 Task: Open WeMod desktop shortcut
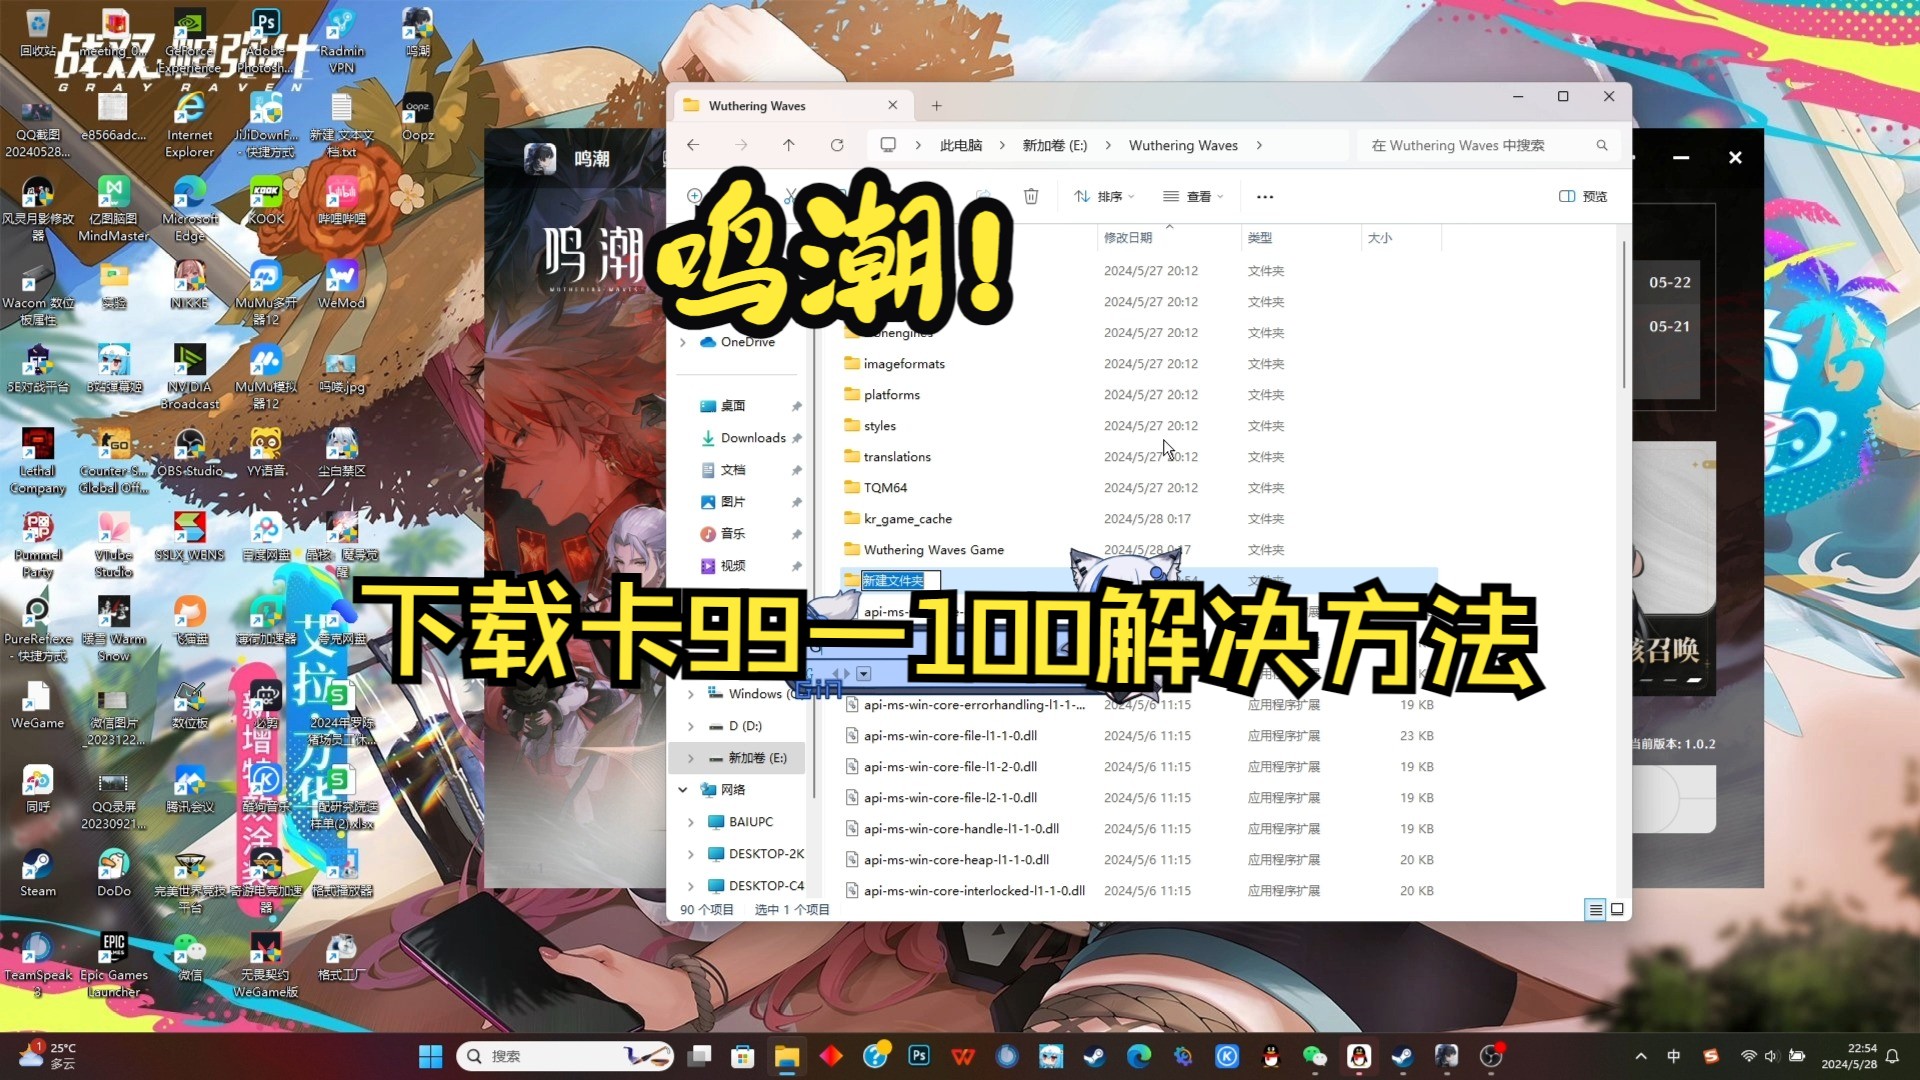tap(342, 284)
